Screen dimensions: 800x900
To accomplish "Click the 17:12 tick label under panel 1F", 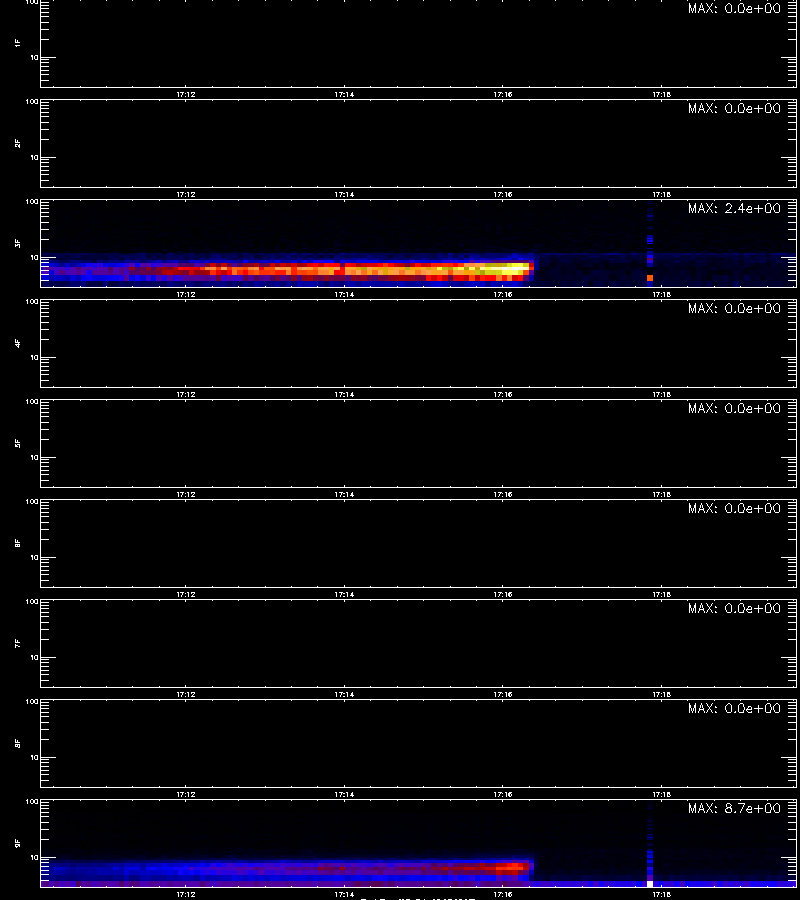I will (x=185, y=95).
